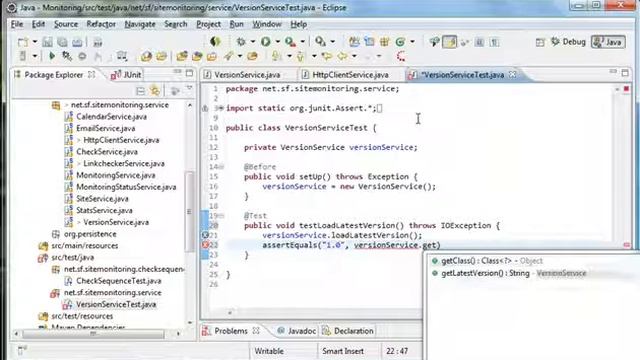Screen dimensions: 640x360
Task: Open the Refactor menu
Action: pos(101,24)
